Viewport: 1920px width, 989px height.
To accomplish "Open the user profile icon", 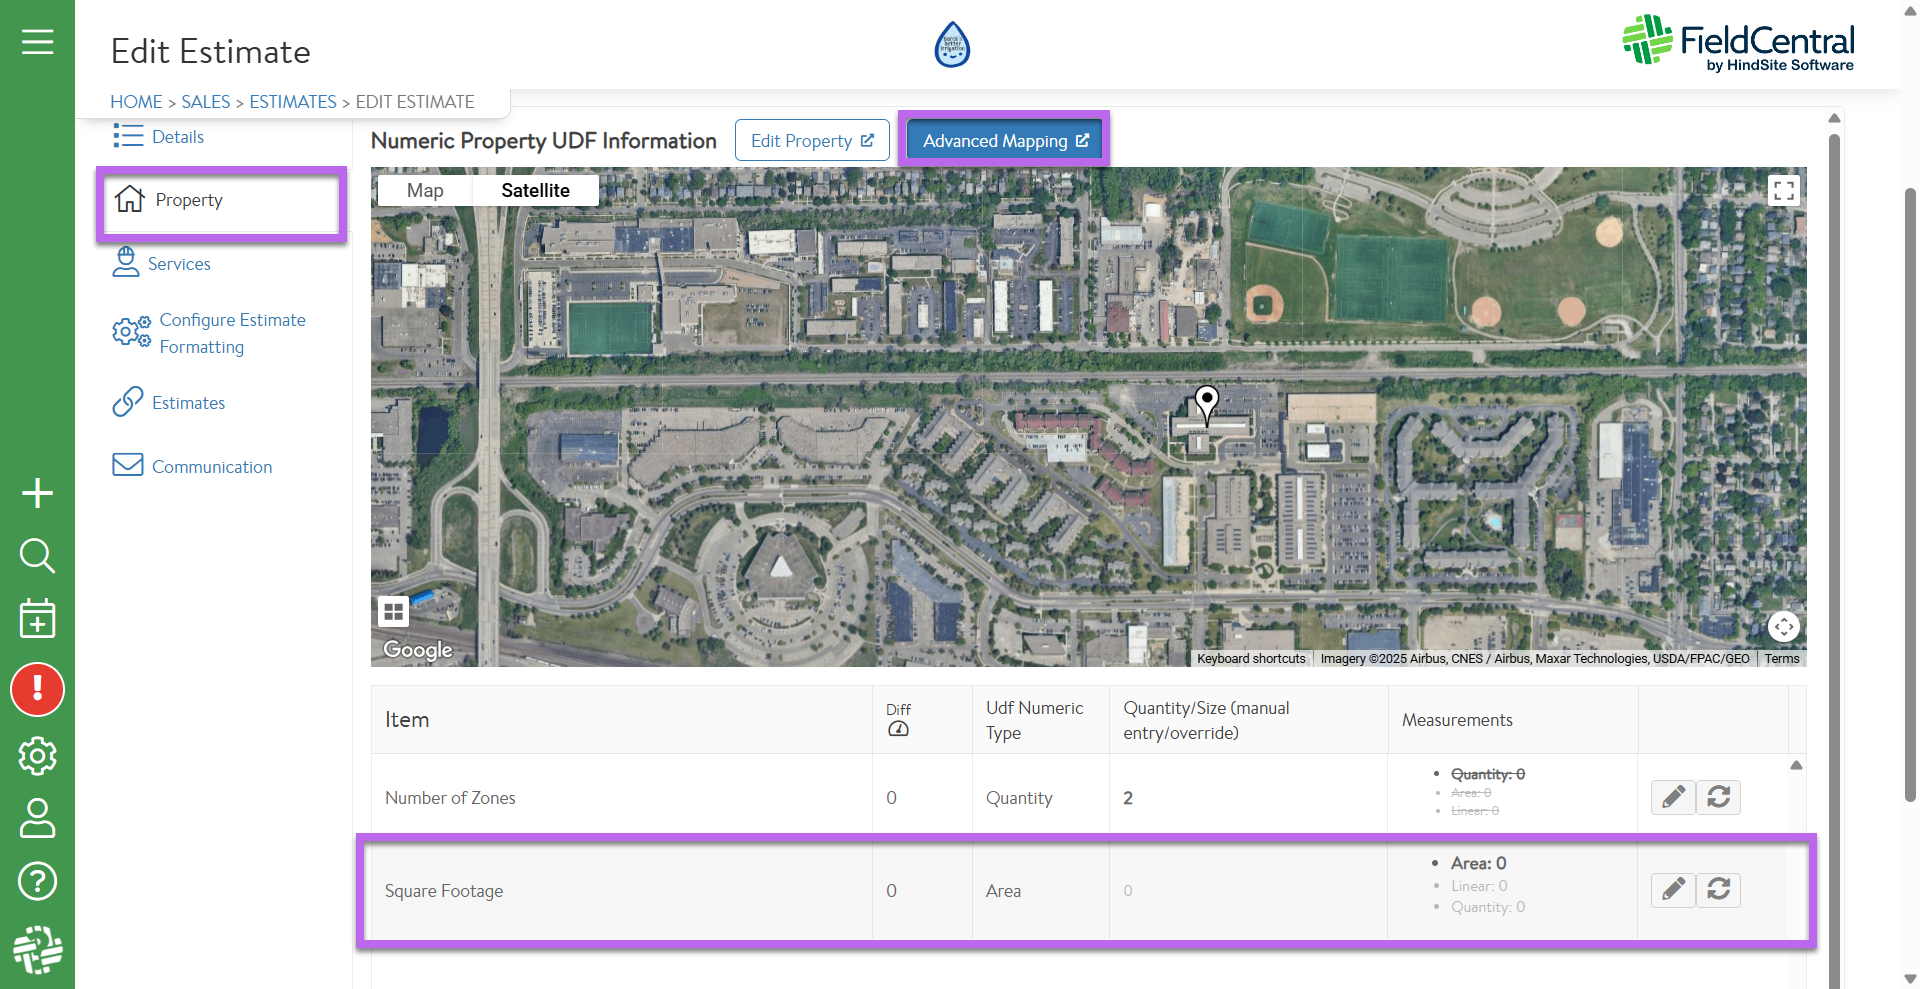I will pyautogui.click(x=37, y=818).
